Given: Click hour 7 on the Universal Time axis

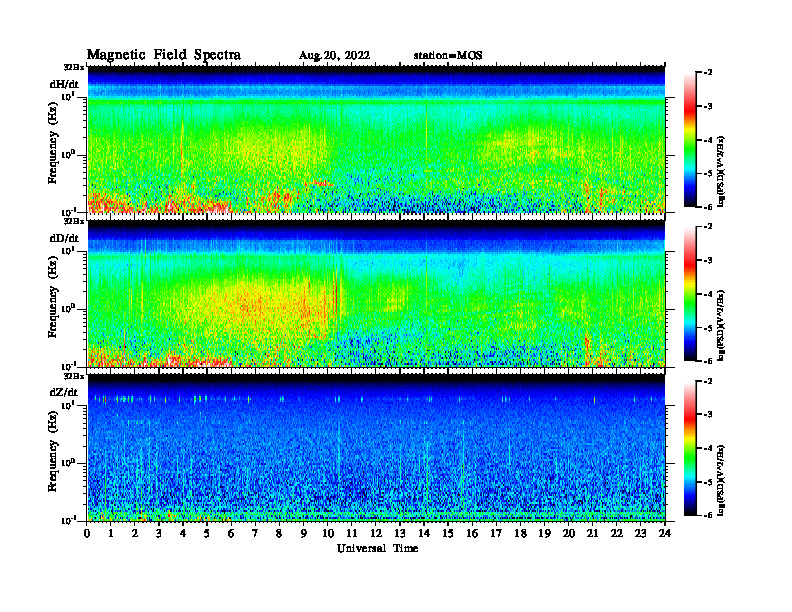Looking at the screenshot, I should tap(255, 534).
